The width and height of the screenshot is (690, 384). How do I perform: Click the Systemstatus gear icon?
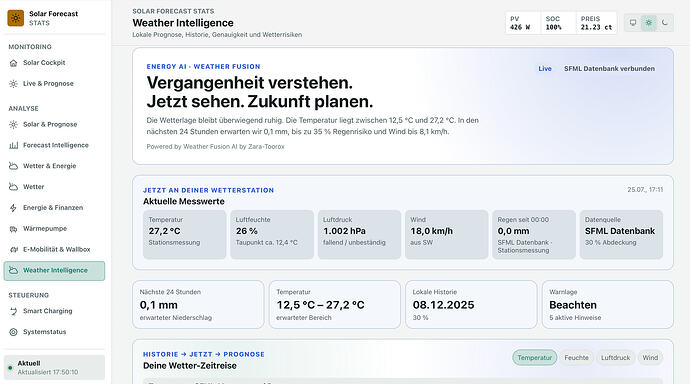14,332
